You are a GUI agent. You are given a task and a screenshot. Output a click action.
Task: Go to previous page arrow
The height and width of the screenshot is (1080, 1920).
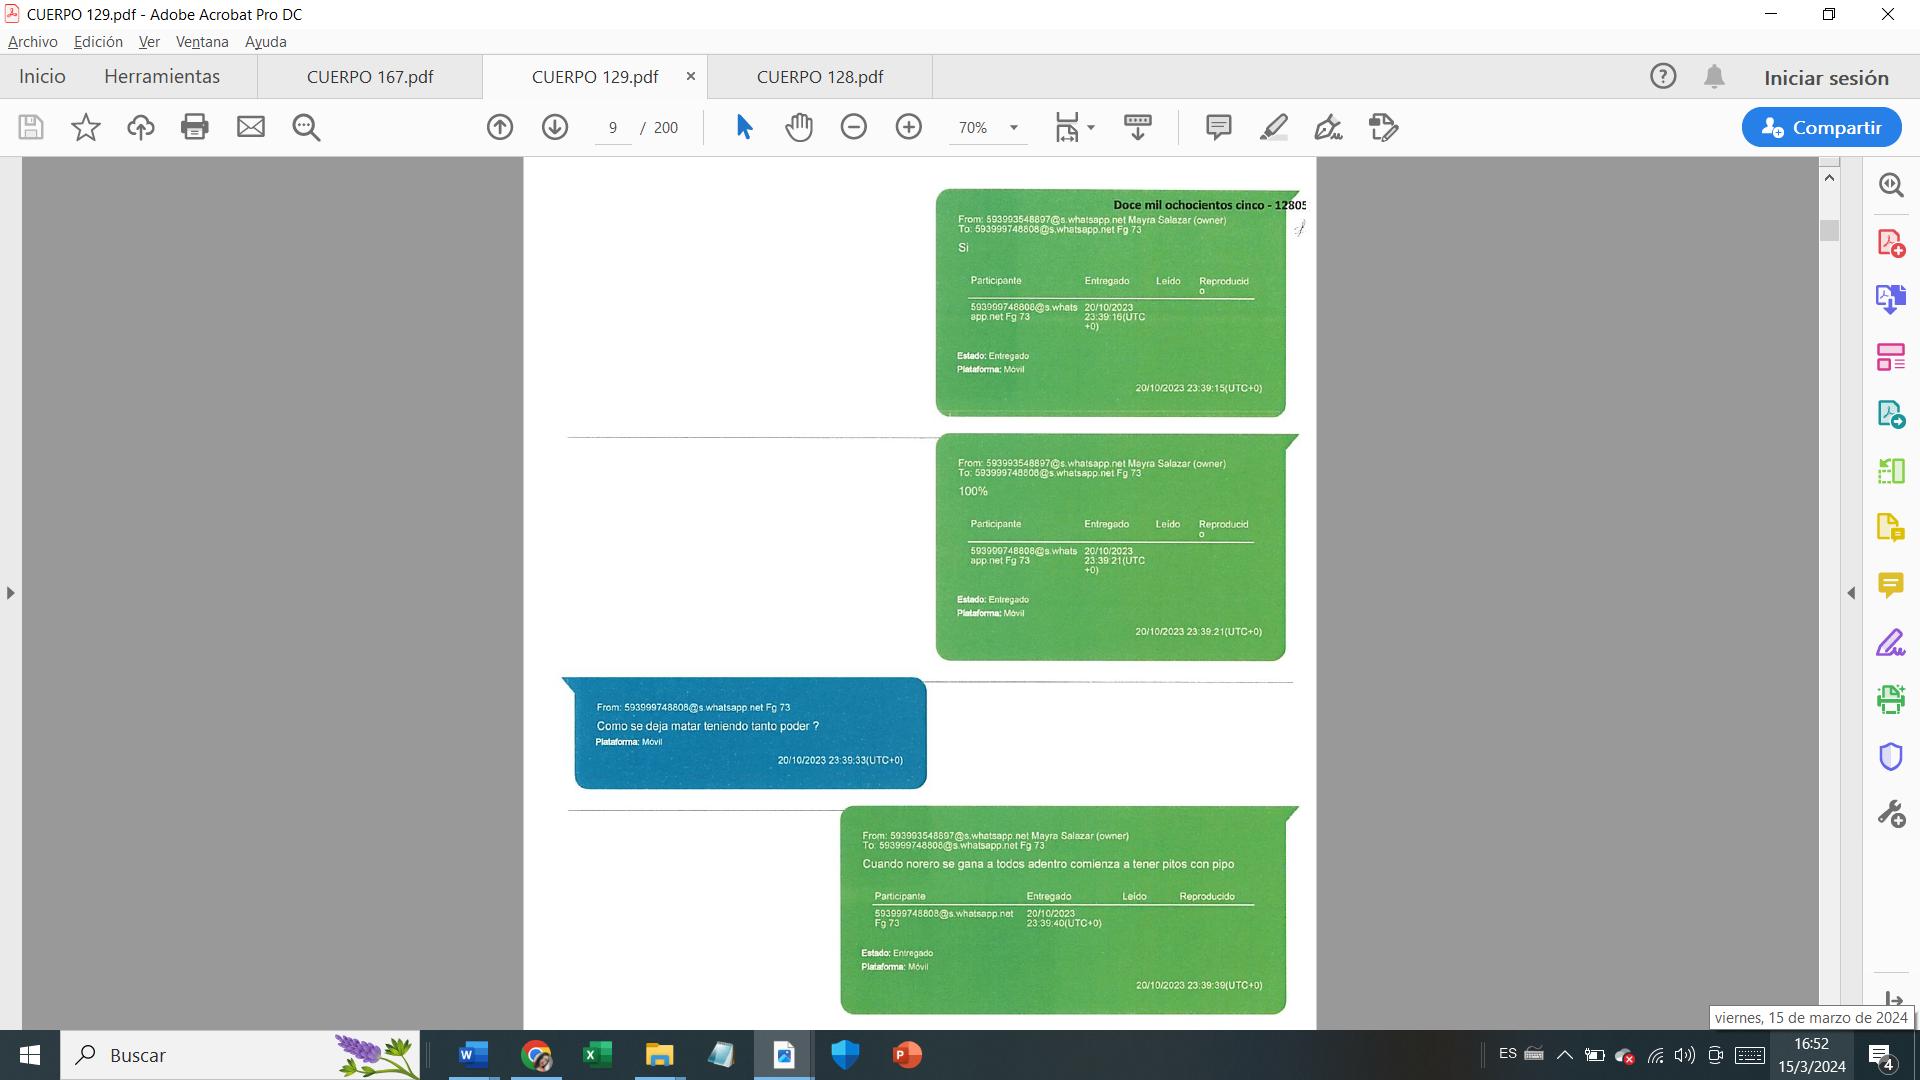(500, 127)
